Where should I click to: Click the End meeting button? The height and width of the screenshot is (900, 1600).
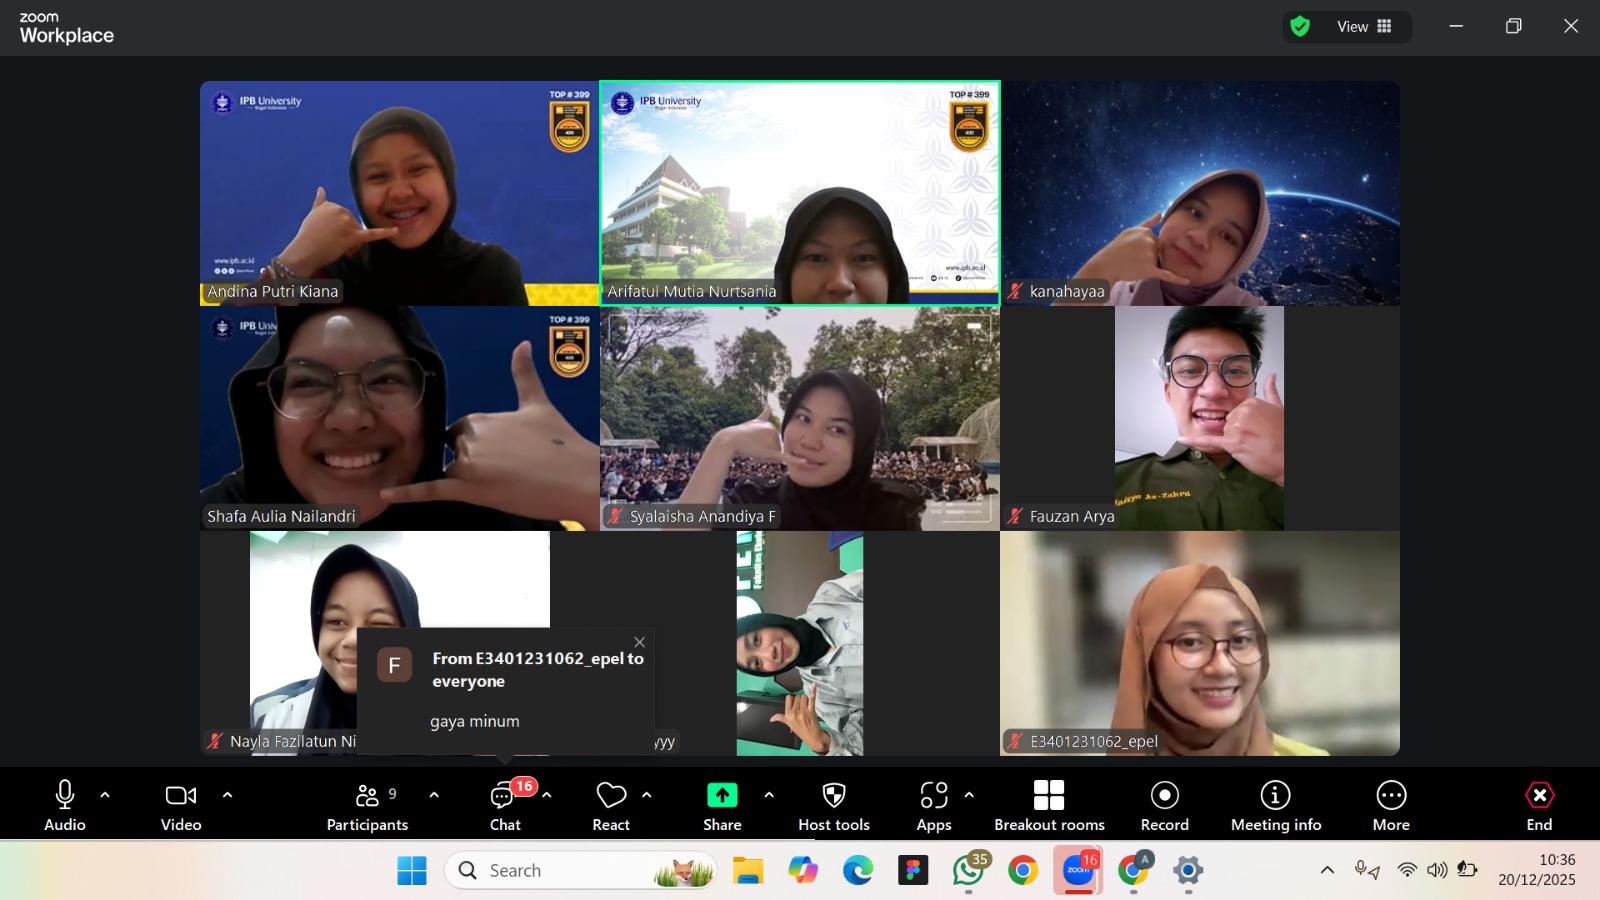click(1539, 804)
